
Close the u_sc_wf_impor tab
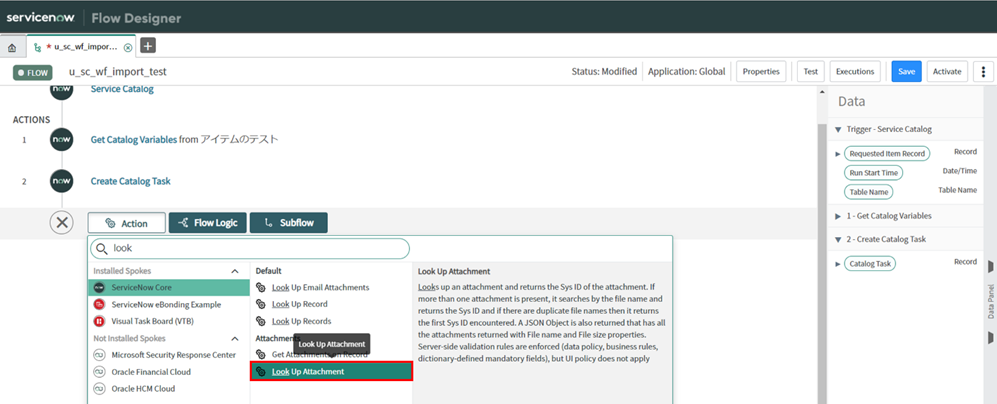128,48
